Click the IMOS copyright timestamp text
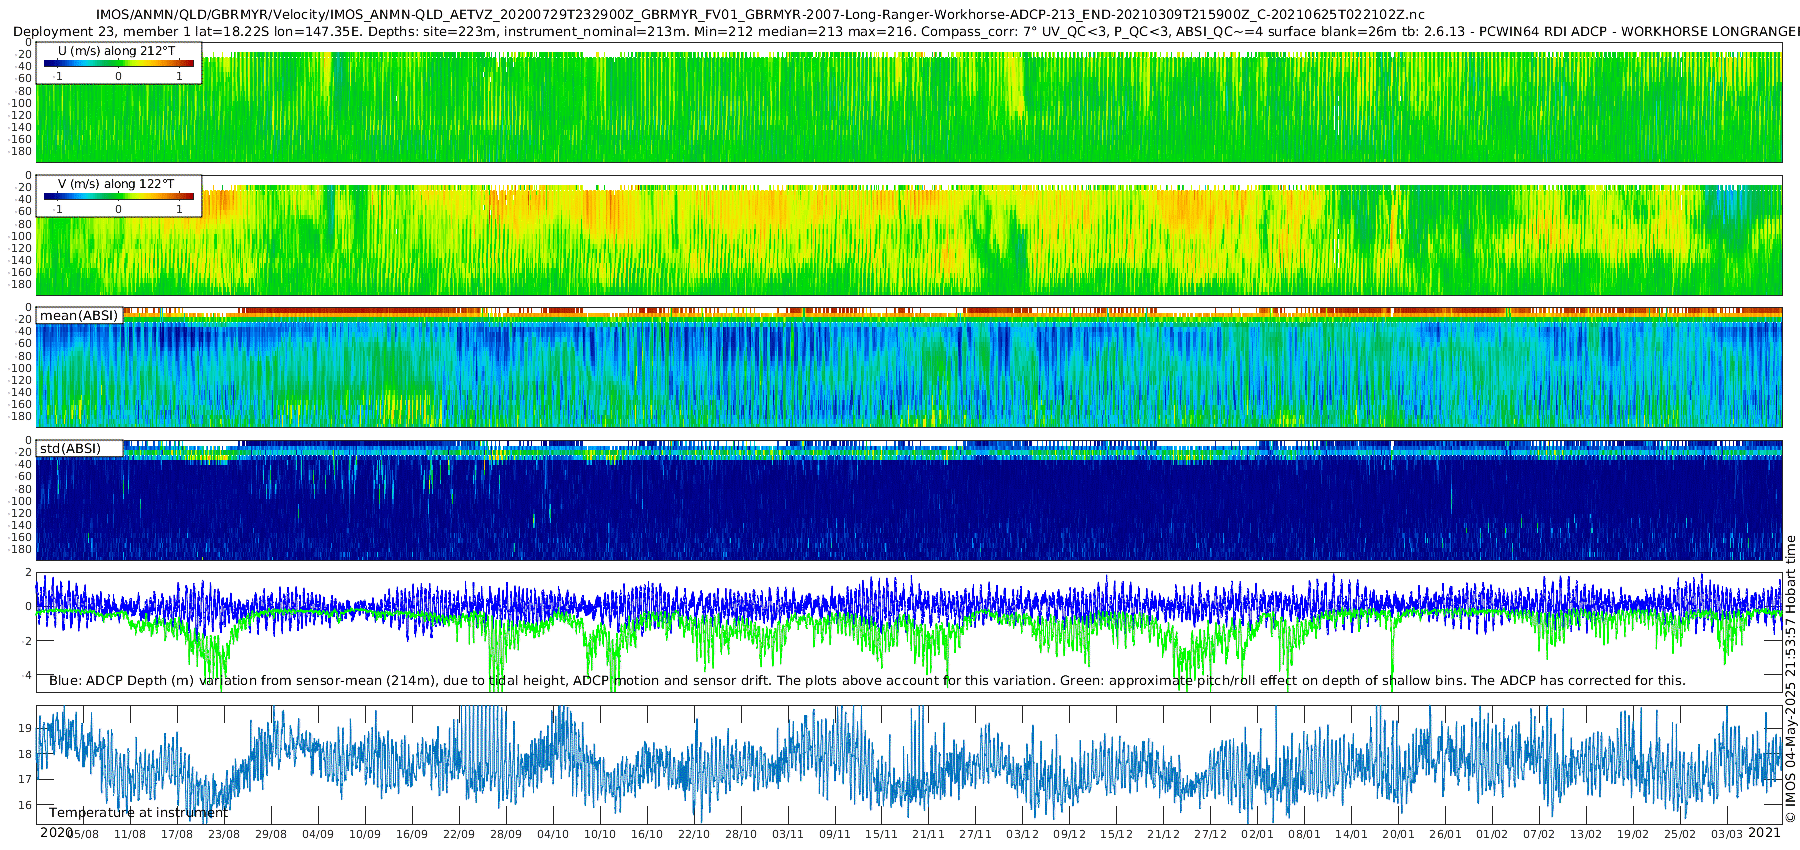This screenshot has height=850, width=1800. coord(1791,679)
